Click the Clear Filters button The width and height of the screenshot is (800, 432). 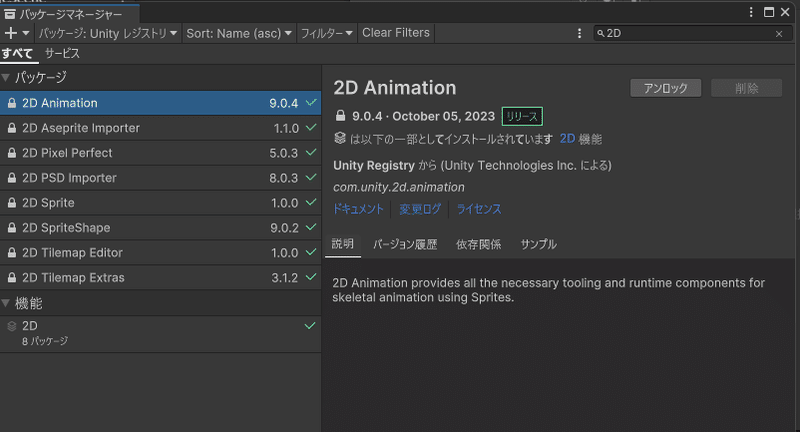[396, 33]
